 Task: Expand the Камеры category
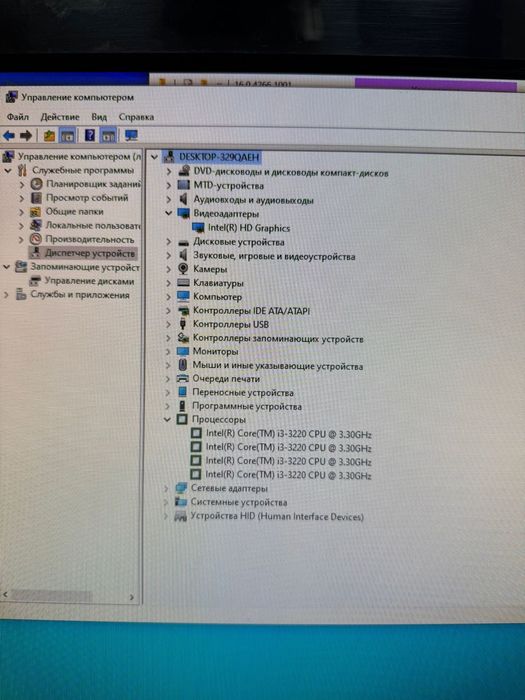point(169,270)
